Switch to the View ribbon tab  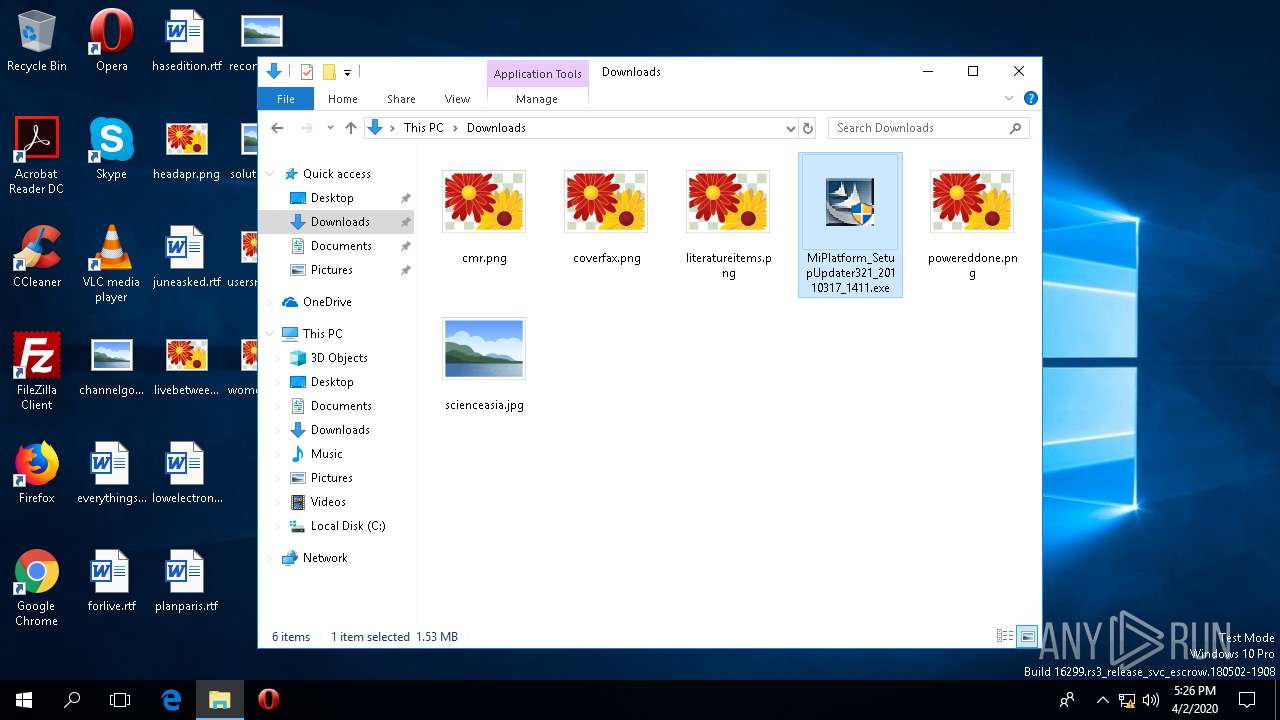tap(457, 99)
